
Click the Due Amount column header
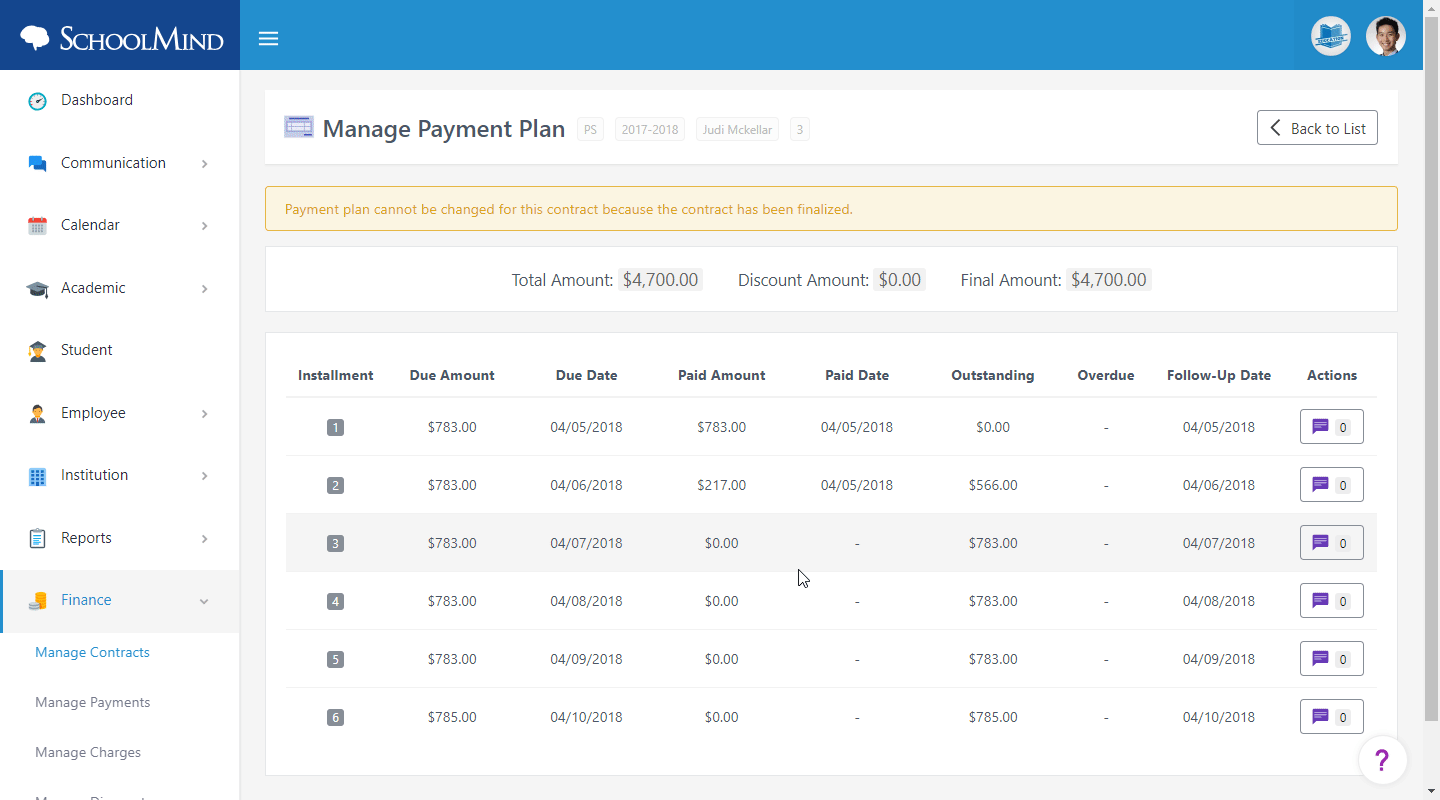coord(452,376)
